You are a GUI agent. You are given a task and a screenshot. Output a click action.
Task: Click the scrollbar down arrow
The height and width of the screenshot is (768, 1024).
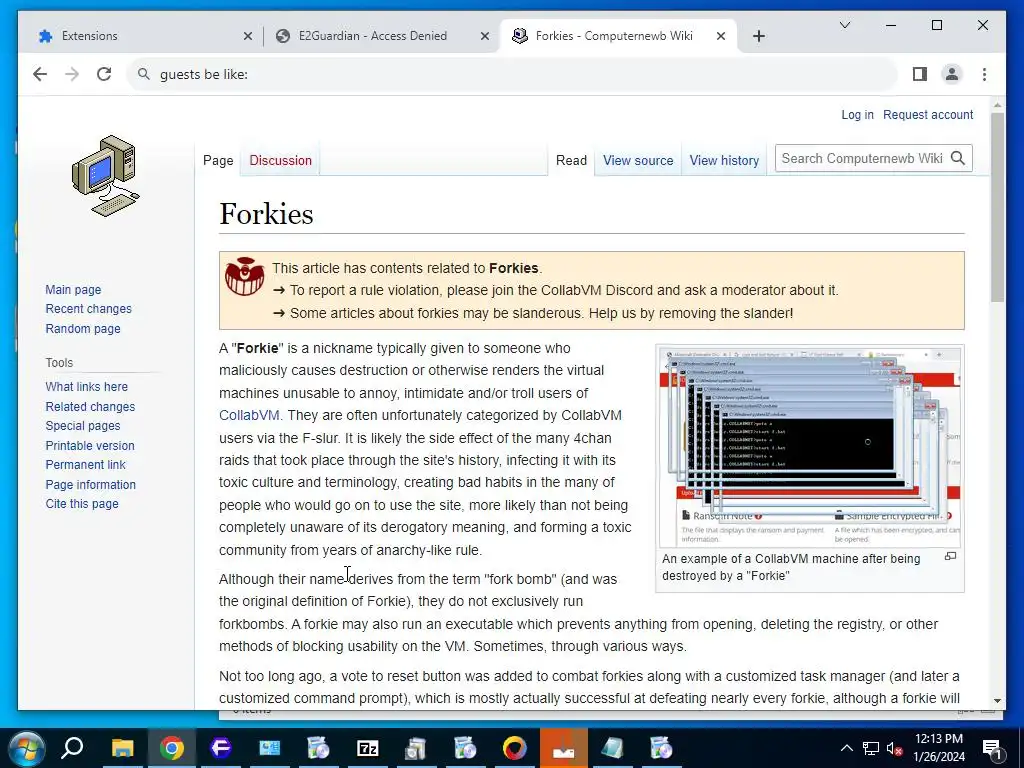pyautogui.click(x=997, y=701)
